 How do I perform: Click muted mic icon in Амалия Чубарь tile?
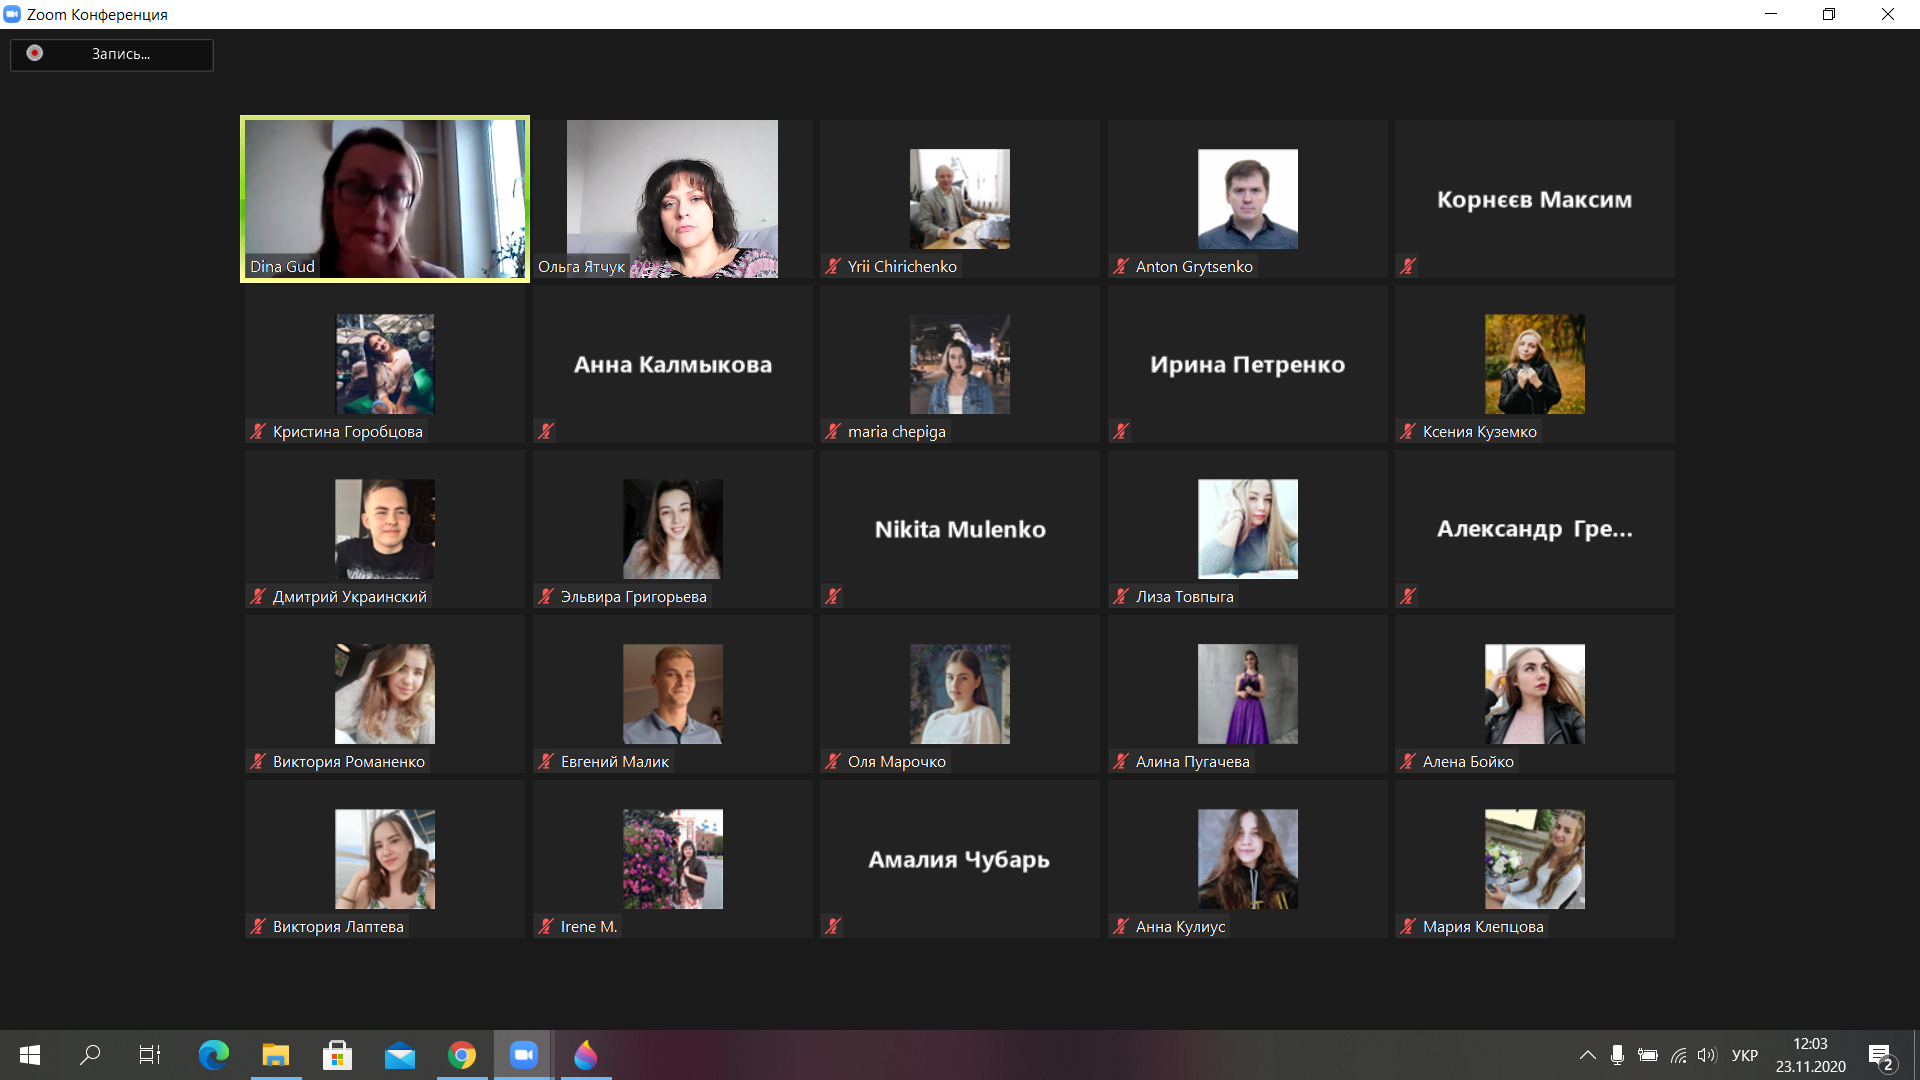(x=833, y=926)
